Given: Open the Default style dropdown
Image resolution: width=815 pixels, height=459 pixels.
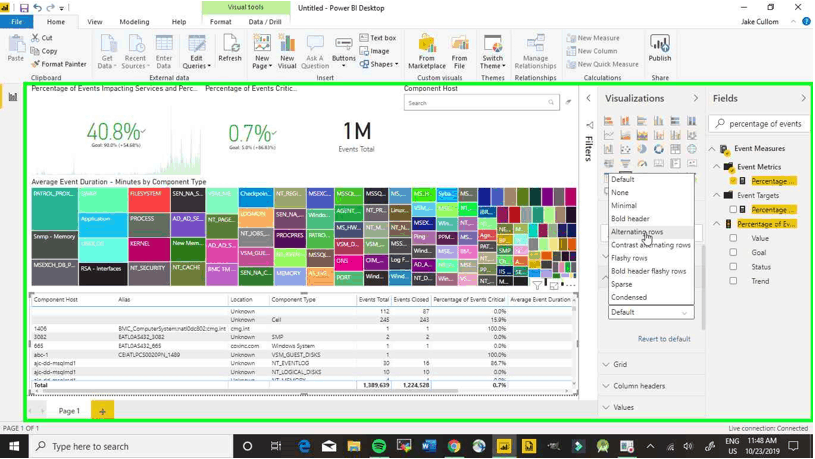Looking at the screenshot, I should [651, 312].
